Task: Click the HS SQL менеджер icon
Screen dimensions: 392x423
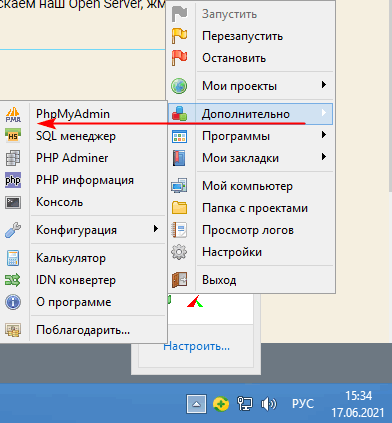Action: pos(13,136)
